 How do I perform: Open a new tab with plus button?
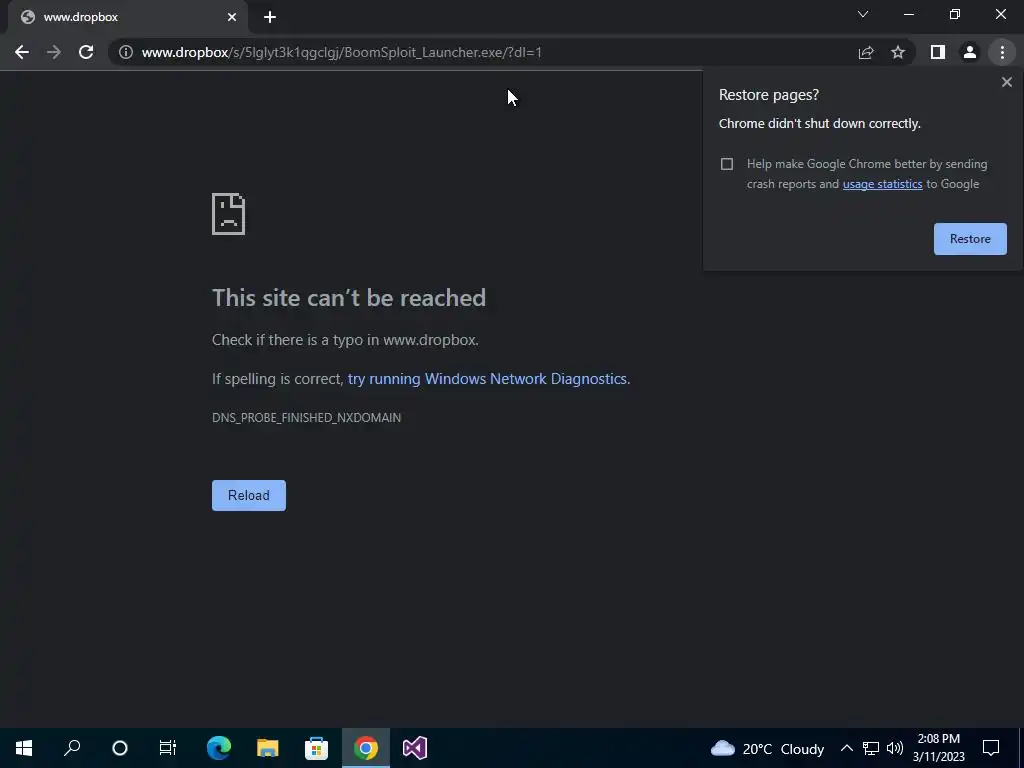click(x=270, y=17)
